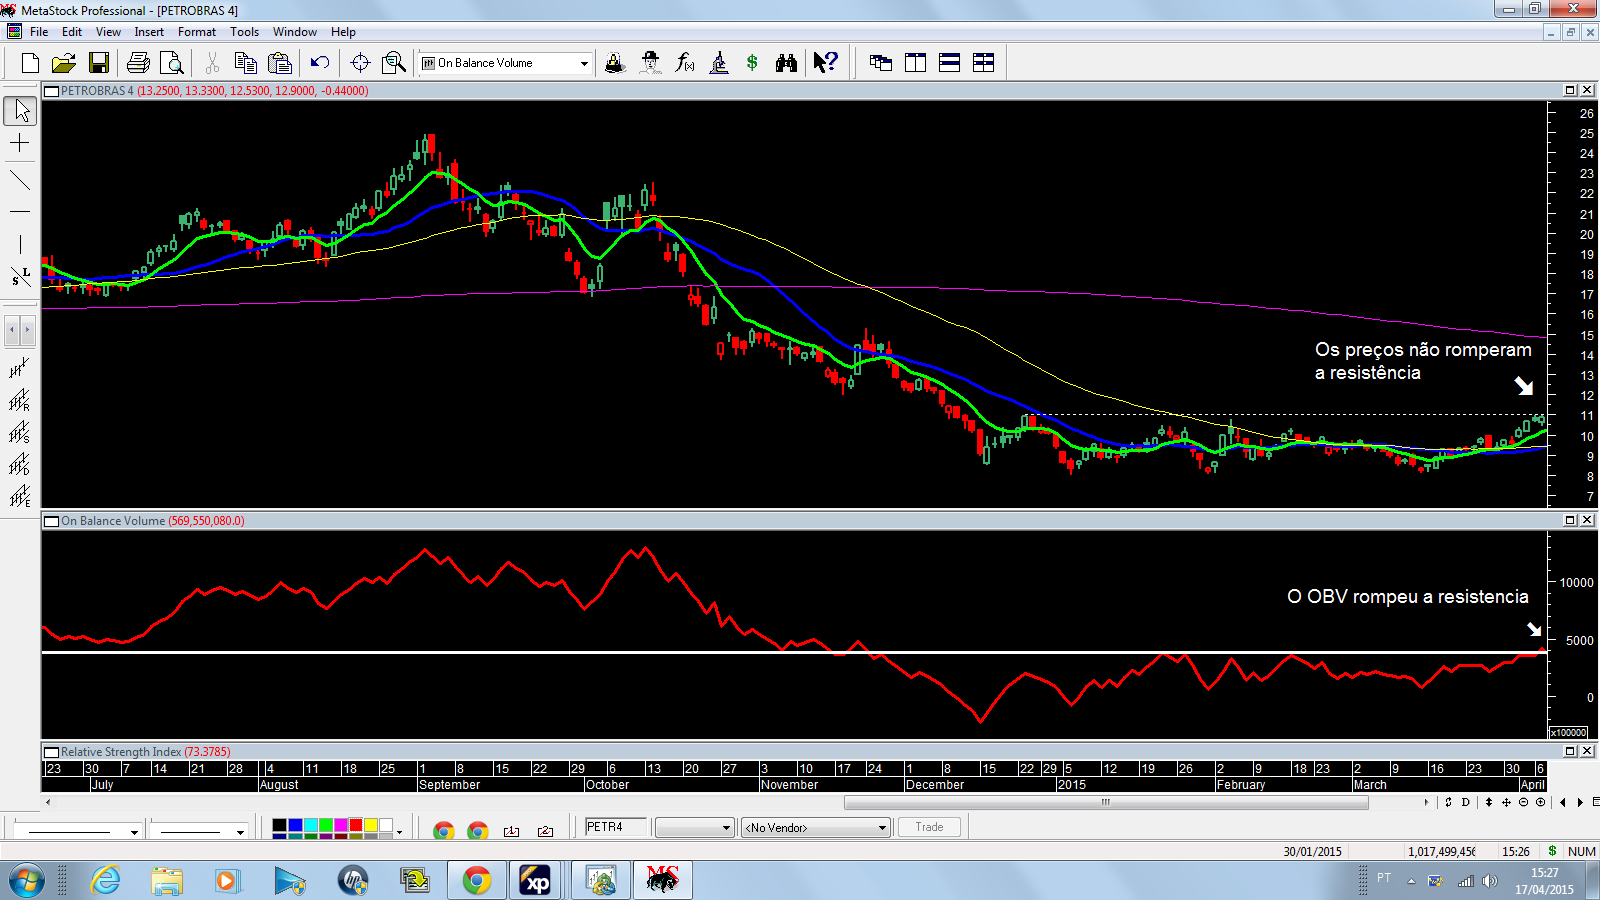Open the Help menu
The width and height of the screenshot is (1600, 900).
coord(343,32)
